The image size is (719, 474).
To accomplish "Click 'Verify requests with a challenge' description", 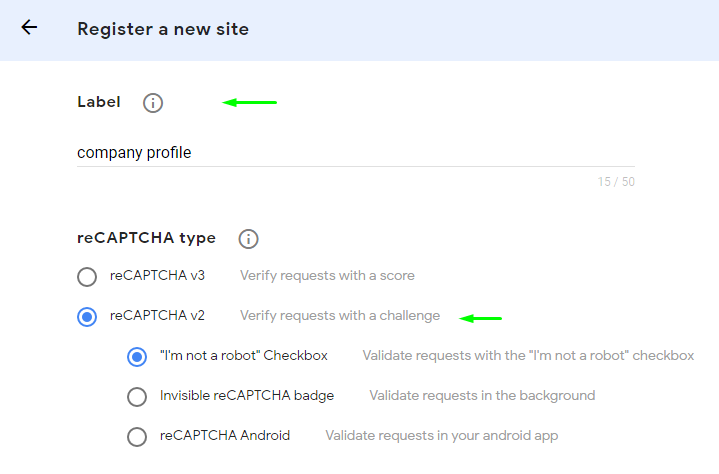I will (x=339, y=315).
